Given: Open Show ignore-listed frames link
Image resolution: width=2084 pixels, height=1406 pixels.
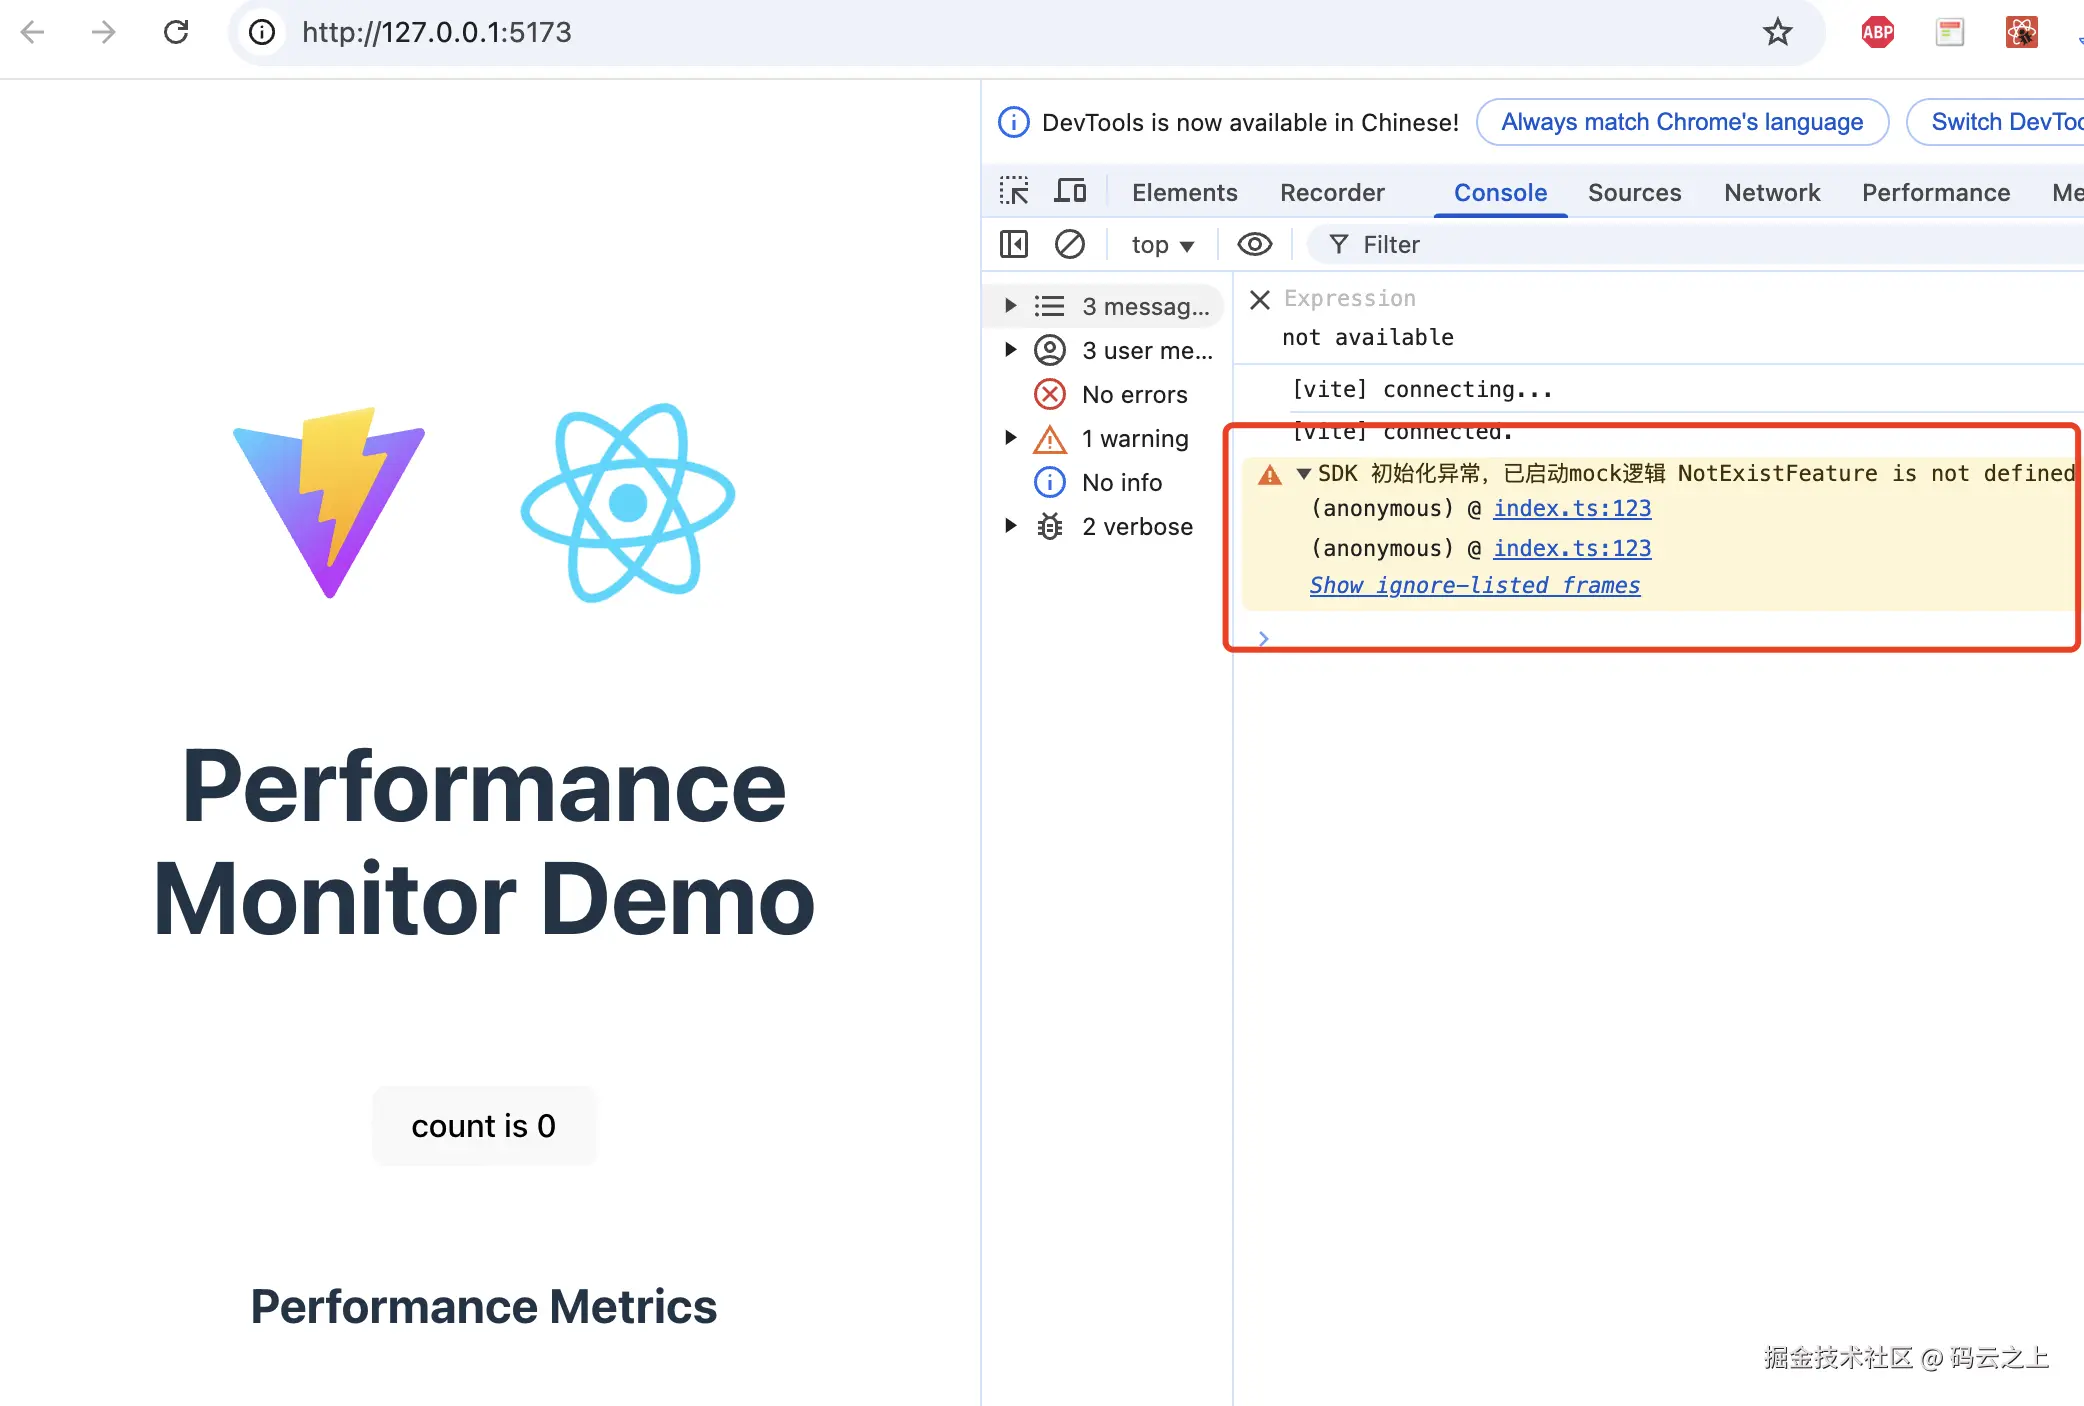Looking at the screenshot, I should 1475,586.
